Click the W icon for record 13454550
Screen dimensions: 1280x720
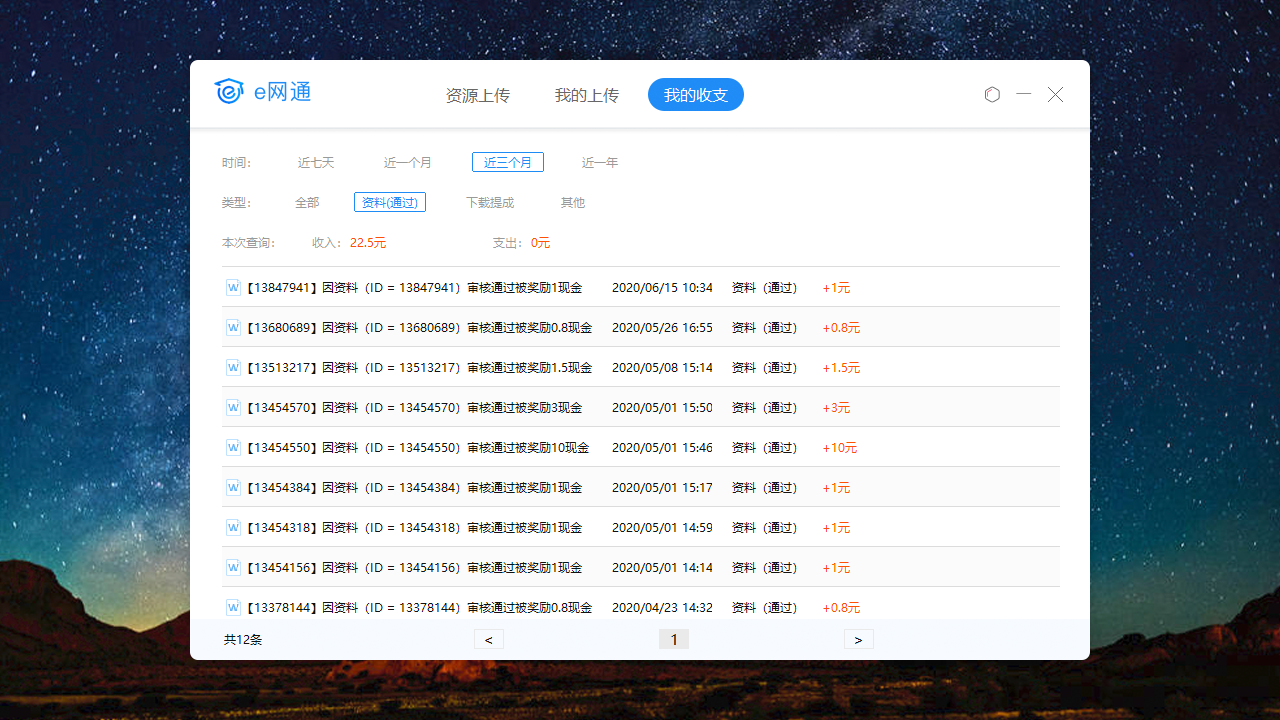(233, 447)
